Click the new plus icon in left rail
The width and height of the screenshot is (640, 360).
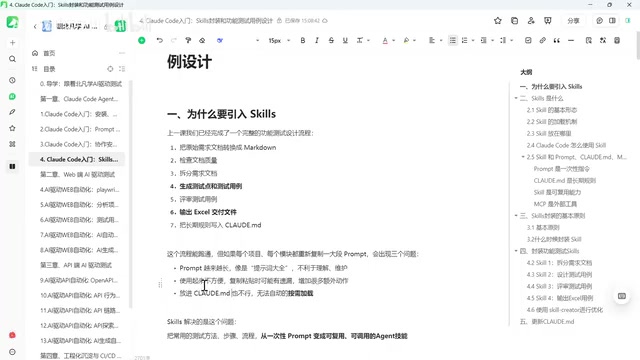pyautogui.click(x=12, y=42)
